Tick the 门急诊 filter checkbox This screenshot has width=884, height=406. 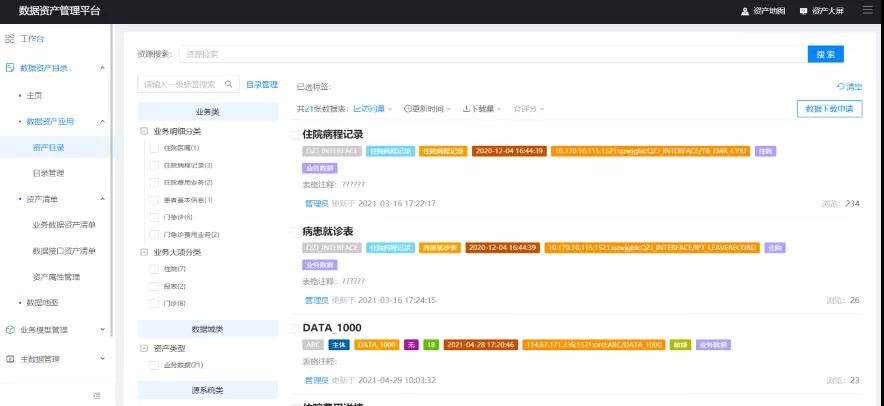click(x=154, y=217)
